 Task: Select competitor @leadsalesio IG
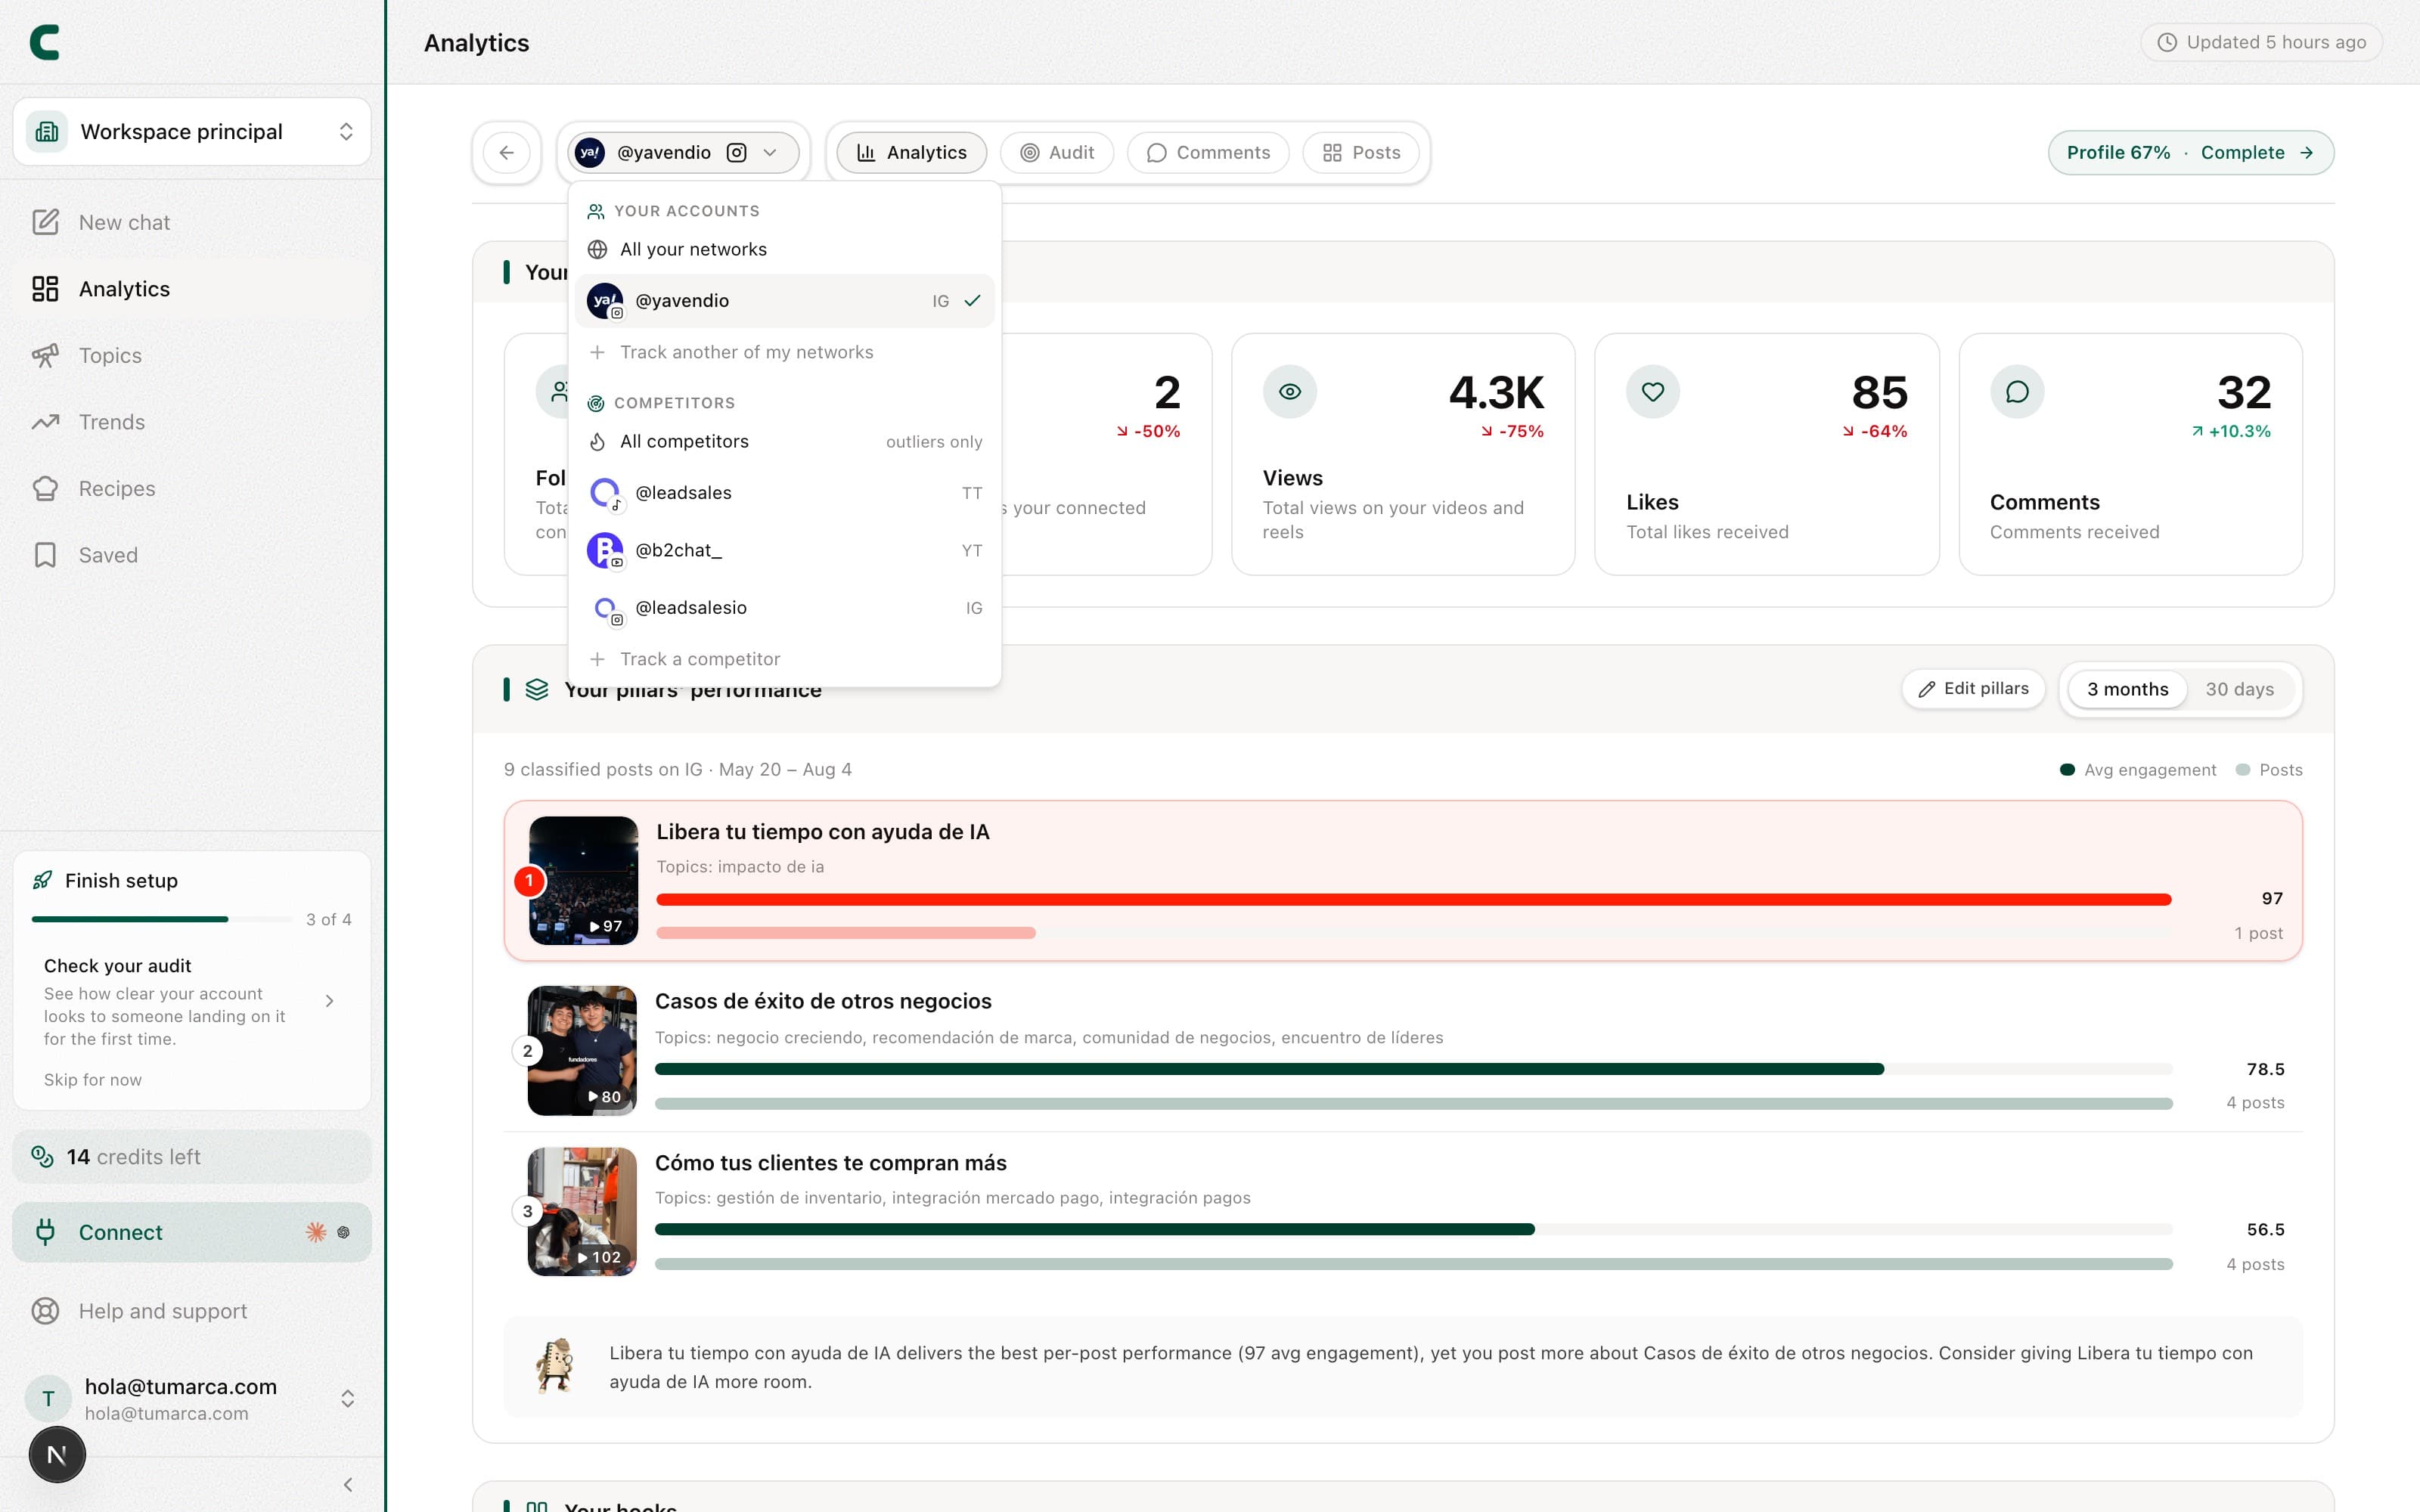tap(784, 608)
